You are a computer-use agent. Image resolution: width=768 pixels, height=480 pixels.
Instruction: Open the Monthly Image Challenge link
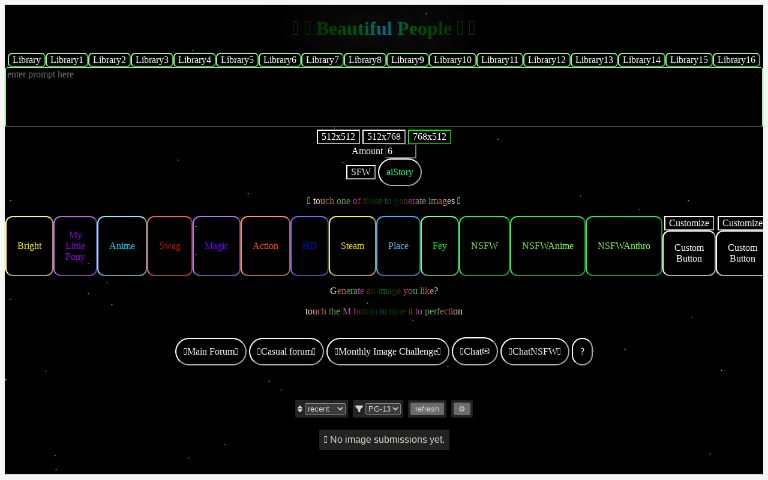point(387,352)
